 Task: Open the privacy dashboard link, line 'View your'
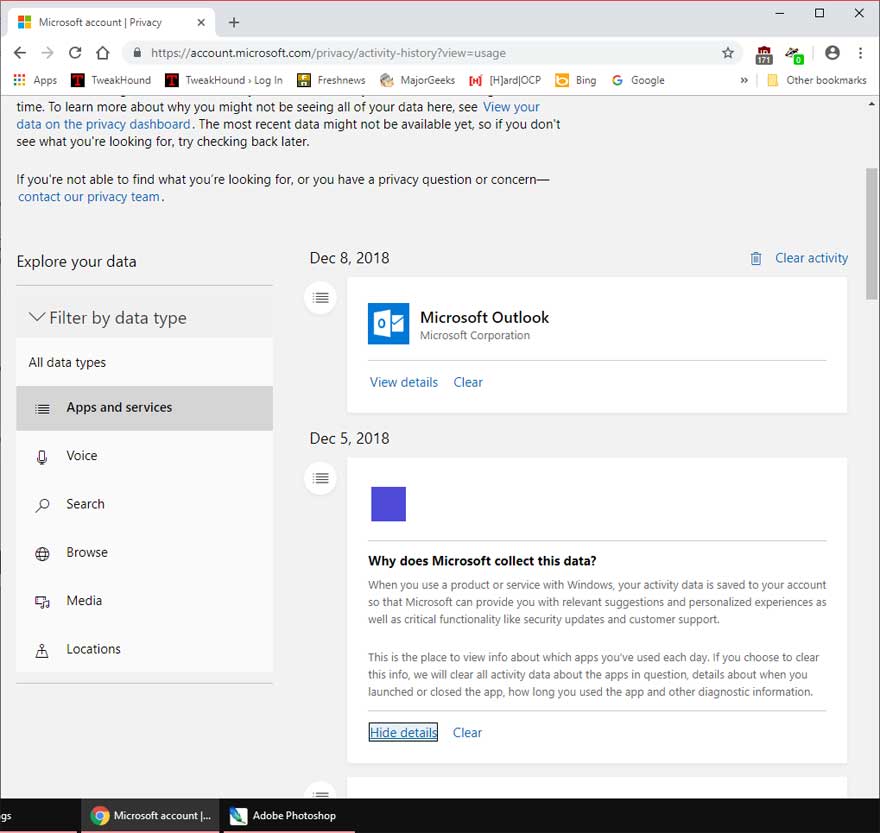tap(511, 107)
